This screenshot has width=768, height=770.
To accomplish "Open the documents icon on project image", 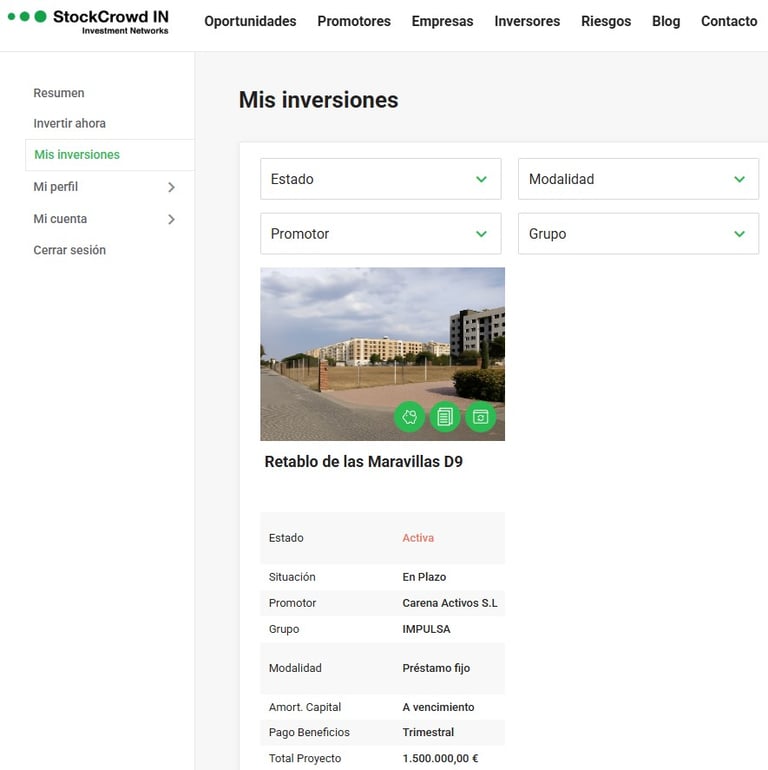I will (445, 417).
